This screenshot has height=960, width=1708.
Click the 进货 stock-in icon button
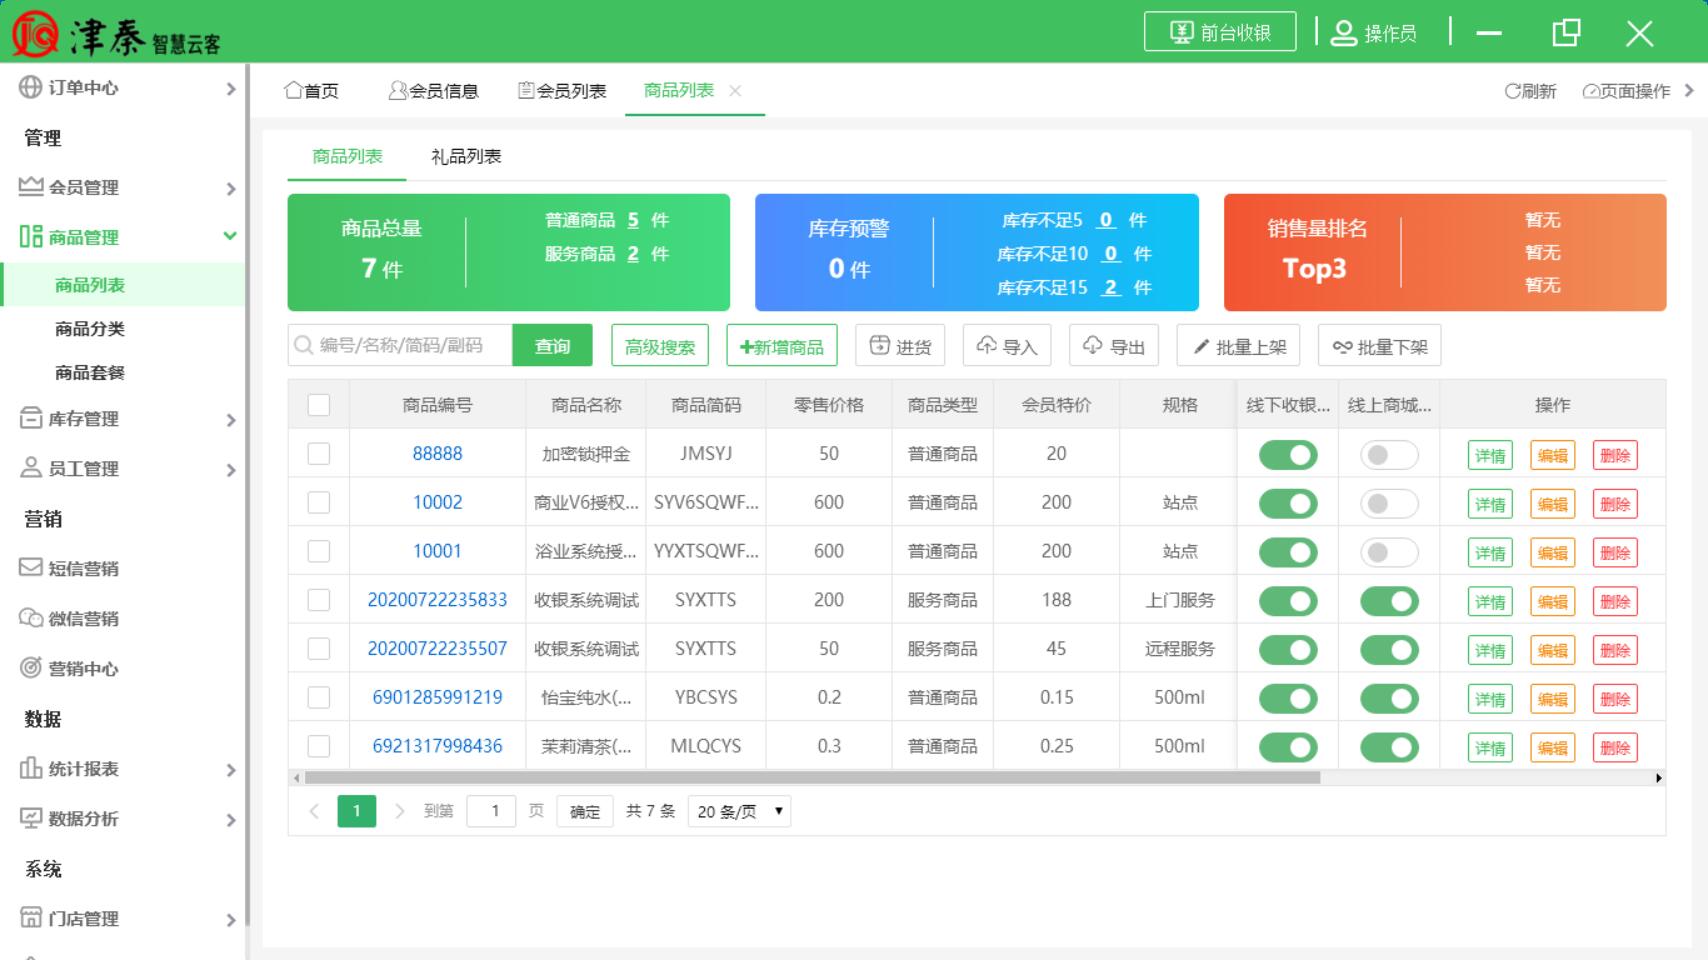[879, 346]
